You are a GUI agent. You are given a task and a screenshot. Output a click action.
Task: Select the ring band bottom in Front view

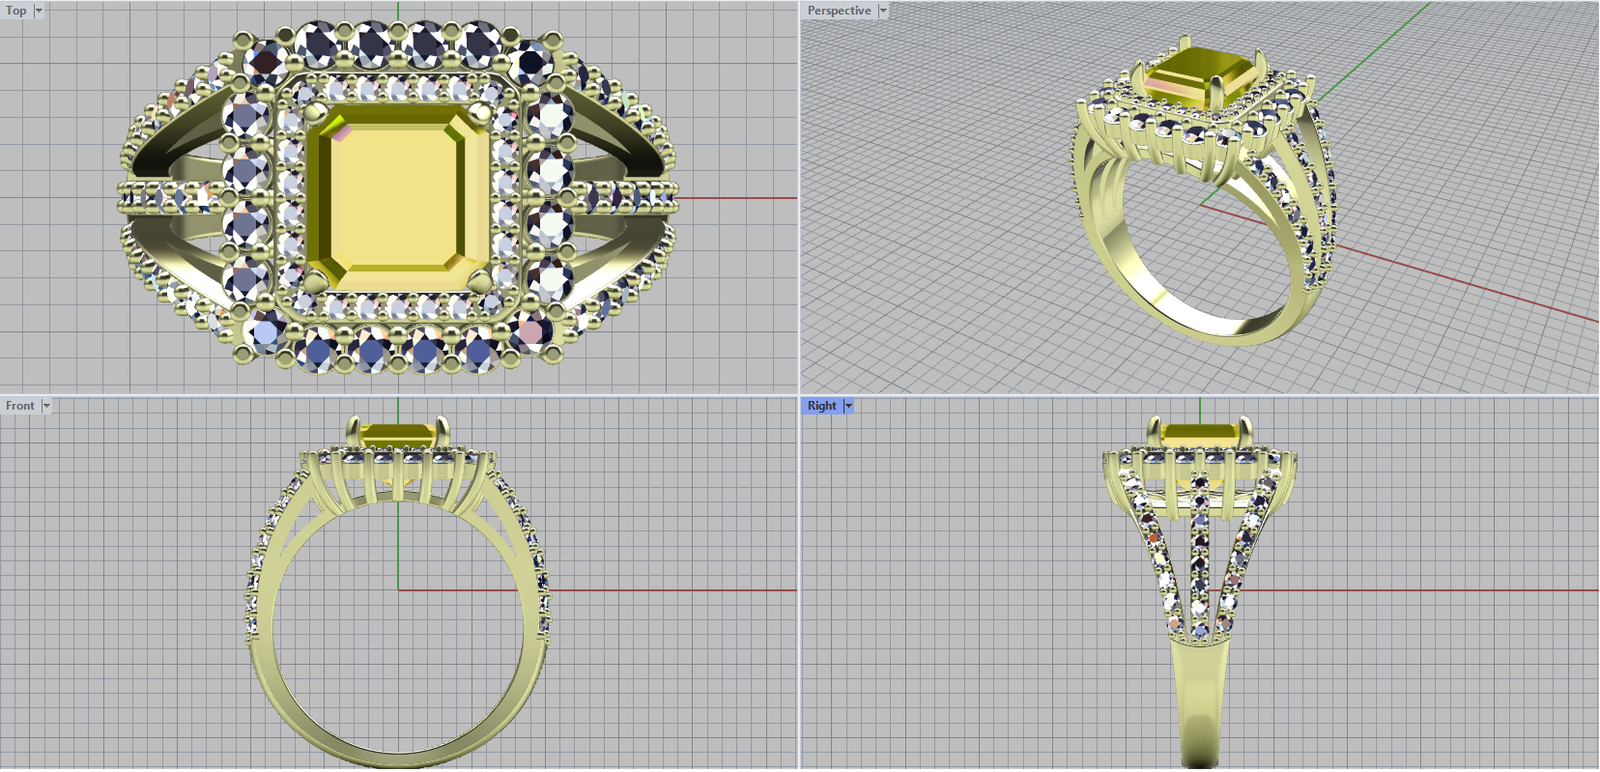click(x=398, y=759)
